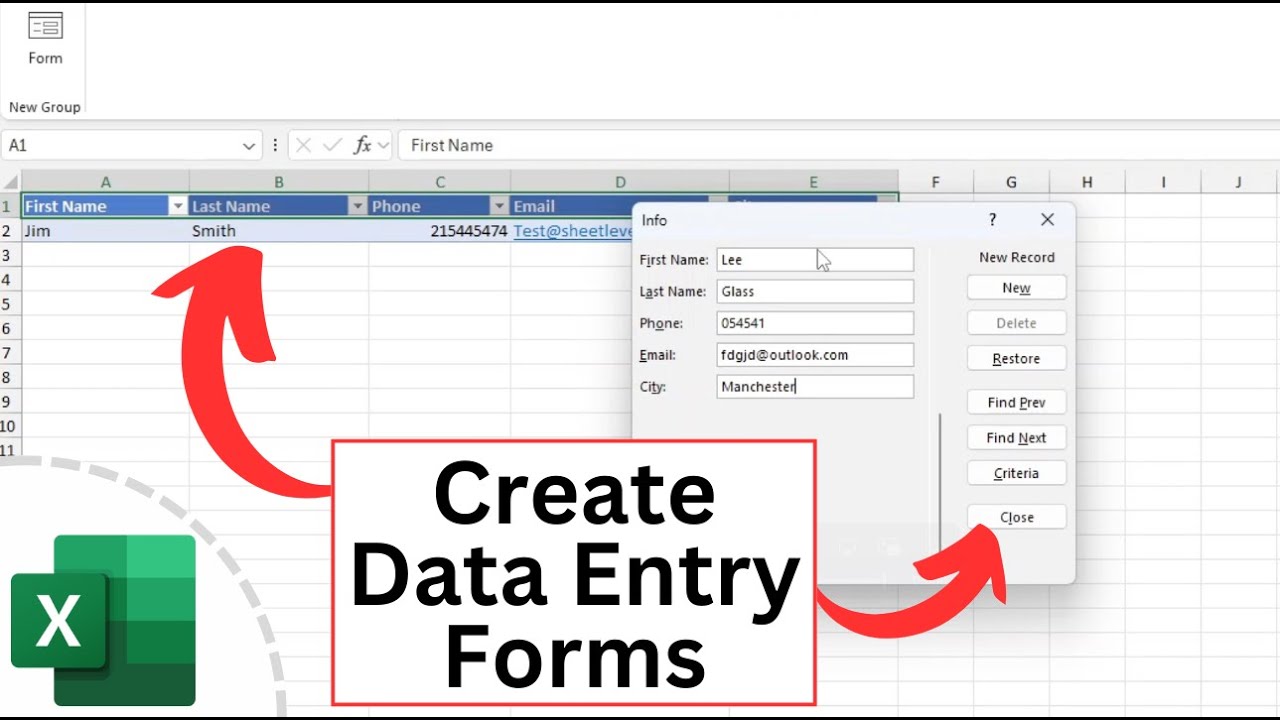Image resolution: width=1280 pixels, height=720 pixels.
Task: Click the Close button in Info dialog
Action: coord(1016,517)
